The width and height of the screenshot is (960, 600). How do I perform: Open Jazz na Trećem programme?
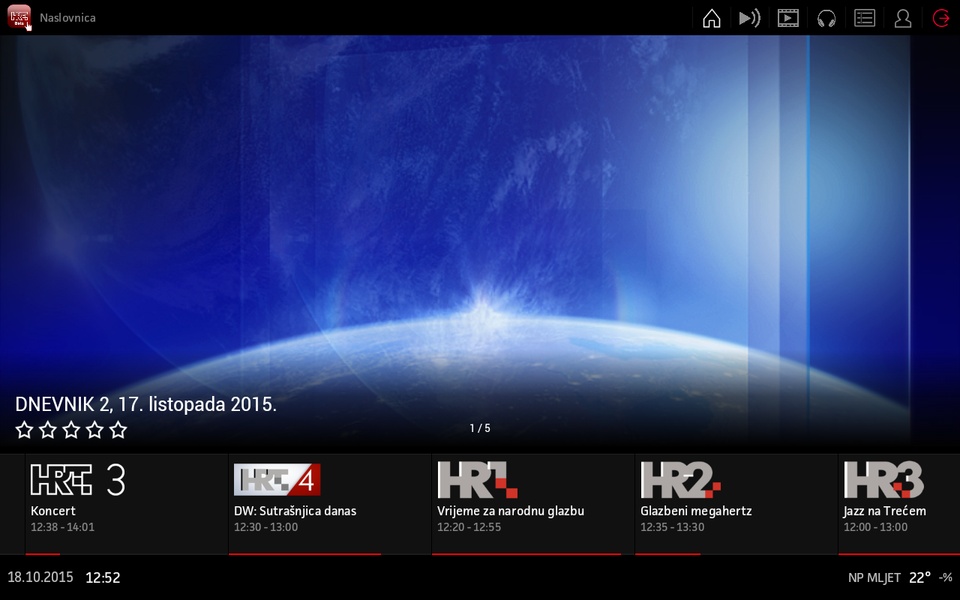point(885,511)
